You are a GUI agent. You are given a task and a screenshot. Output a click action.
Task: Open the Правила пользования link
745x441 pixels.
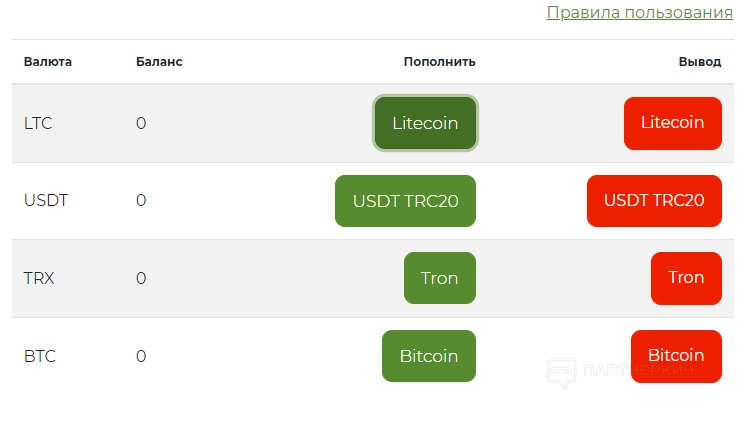[639, 13]
